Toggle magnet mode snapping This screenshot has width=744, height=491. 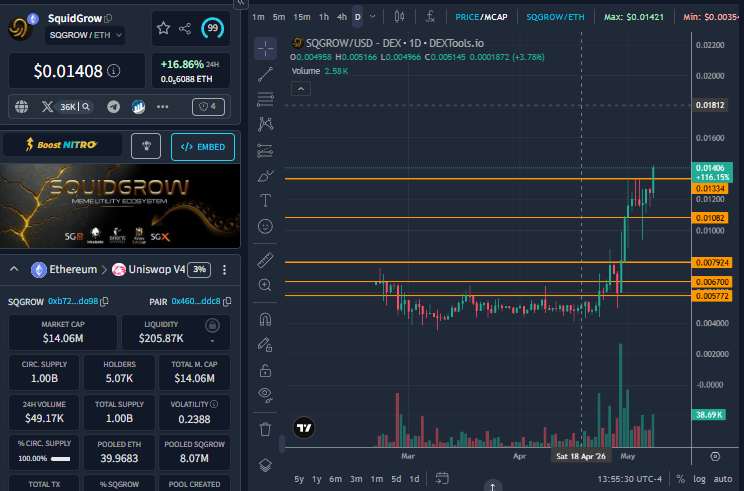pyautogui.click(x=265, y=319)
